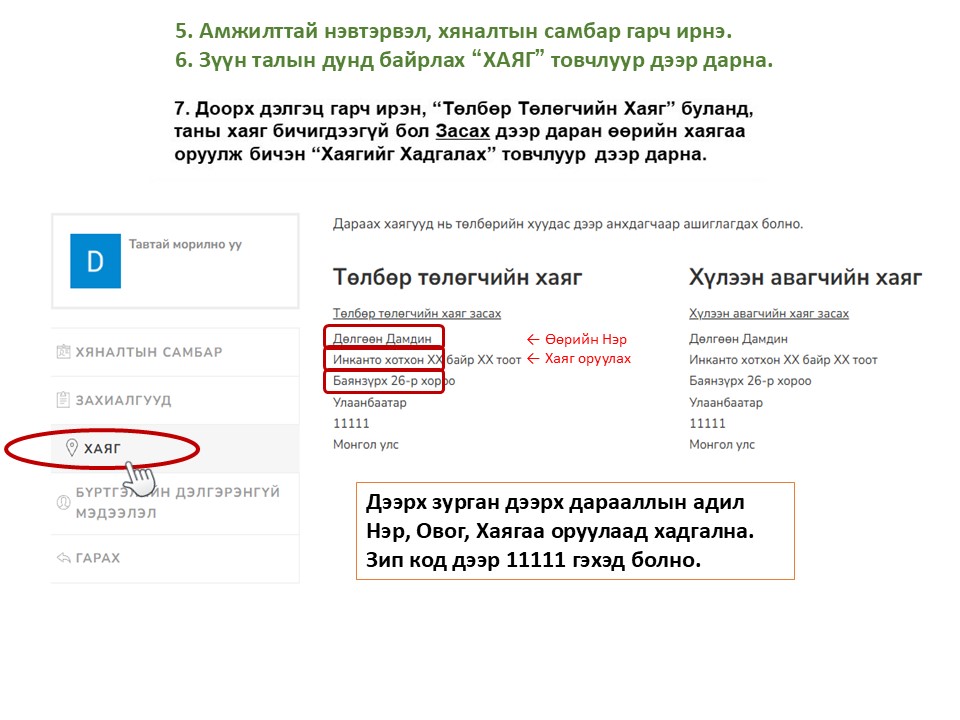The width and height of the screenshot is (960, 720).
Task: Click the blue D avatar tile
Action: click(x=95, y=262)
